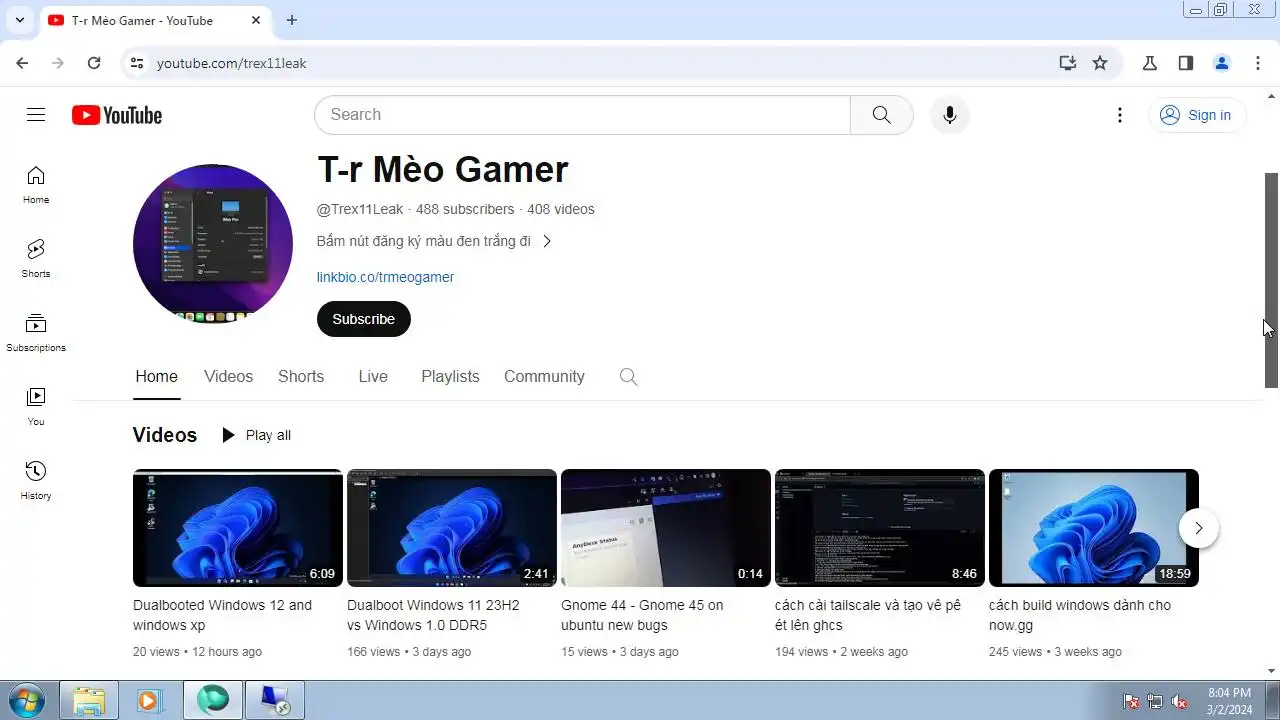Open History in sidebar
1280x720 pixels.
tap(36, 481)
